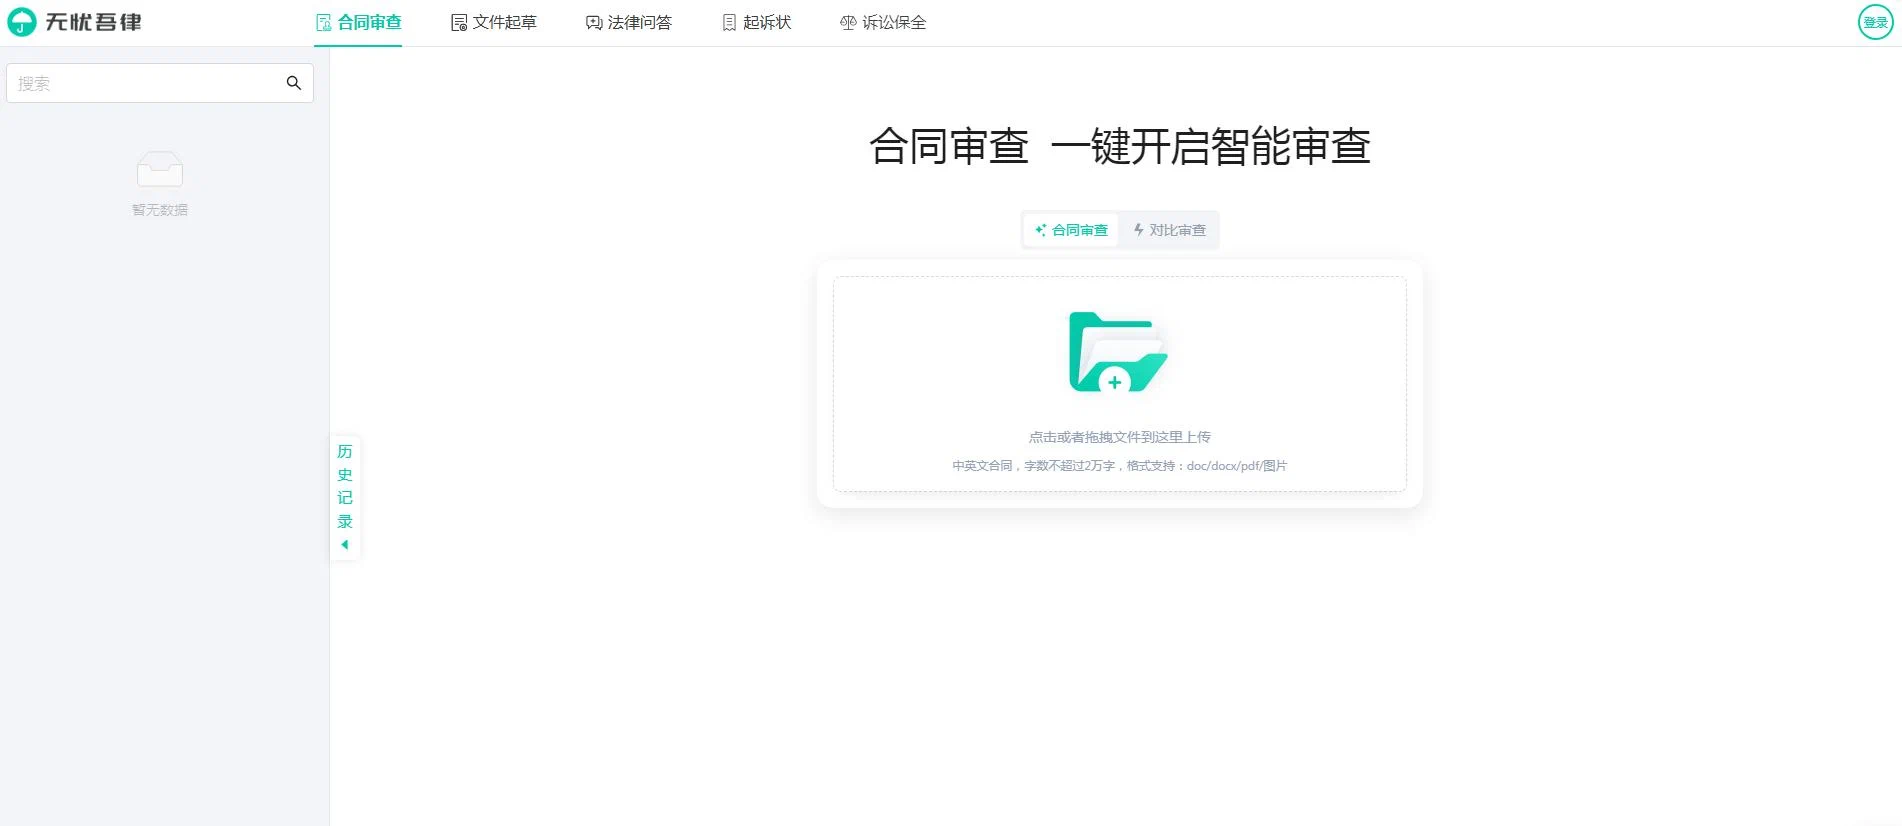Open the 诉讼保全 tab

(x=883, y=22)
